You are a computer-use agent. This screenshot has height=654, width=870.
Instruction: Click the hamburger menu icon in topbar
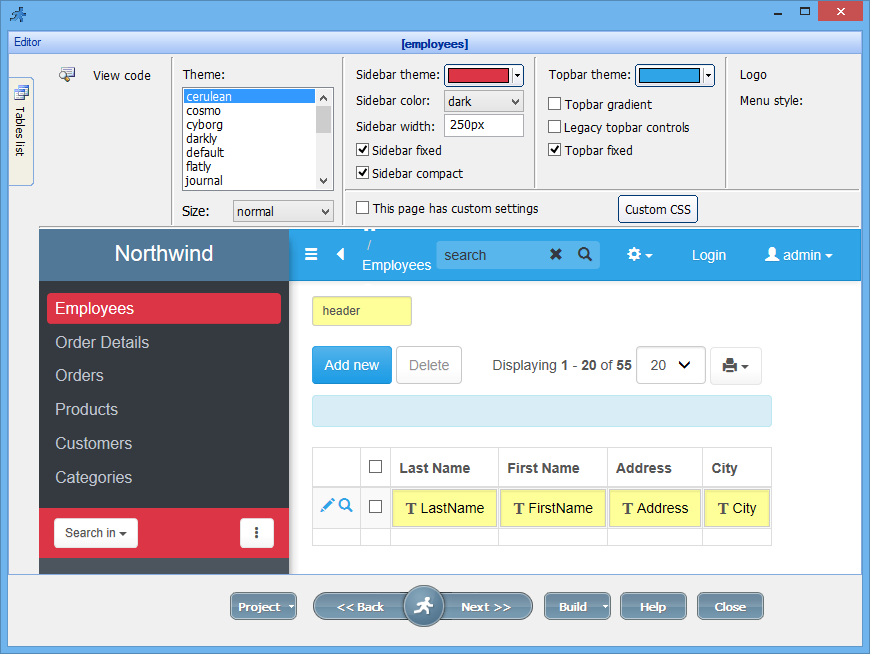click(x=311, y=255)
